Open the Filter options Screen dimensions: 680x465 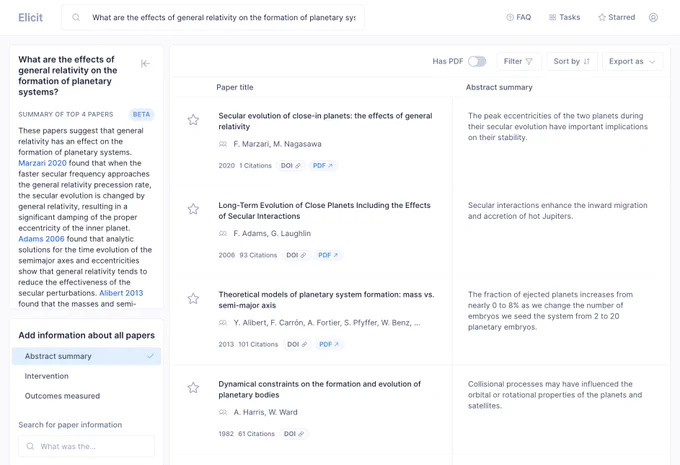[x=518, y=62]
